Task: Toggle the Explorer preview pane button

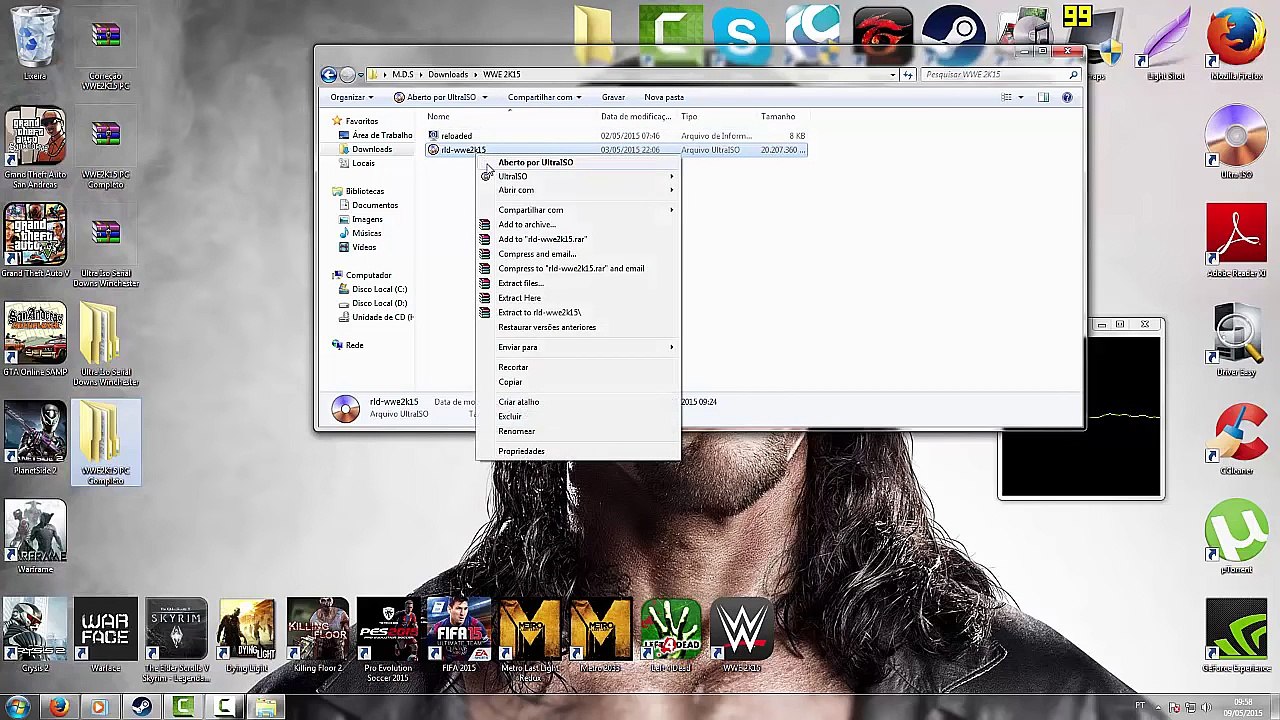Action: point(1043,97)
